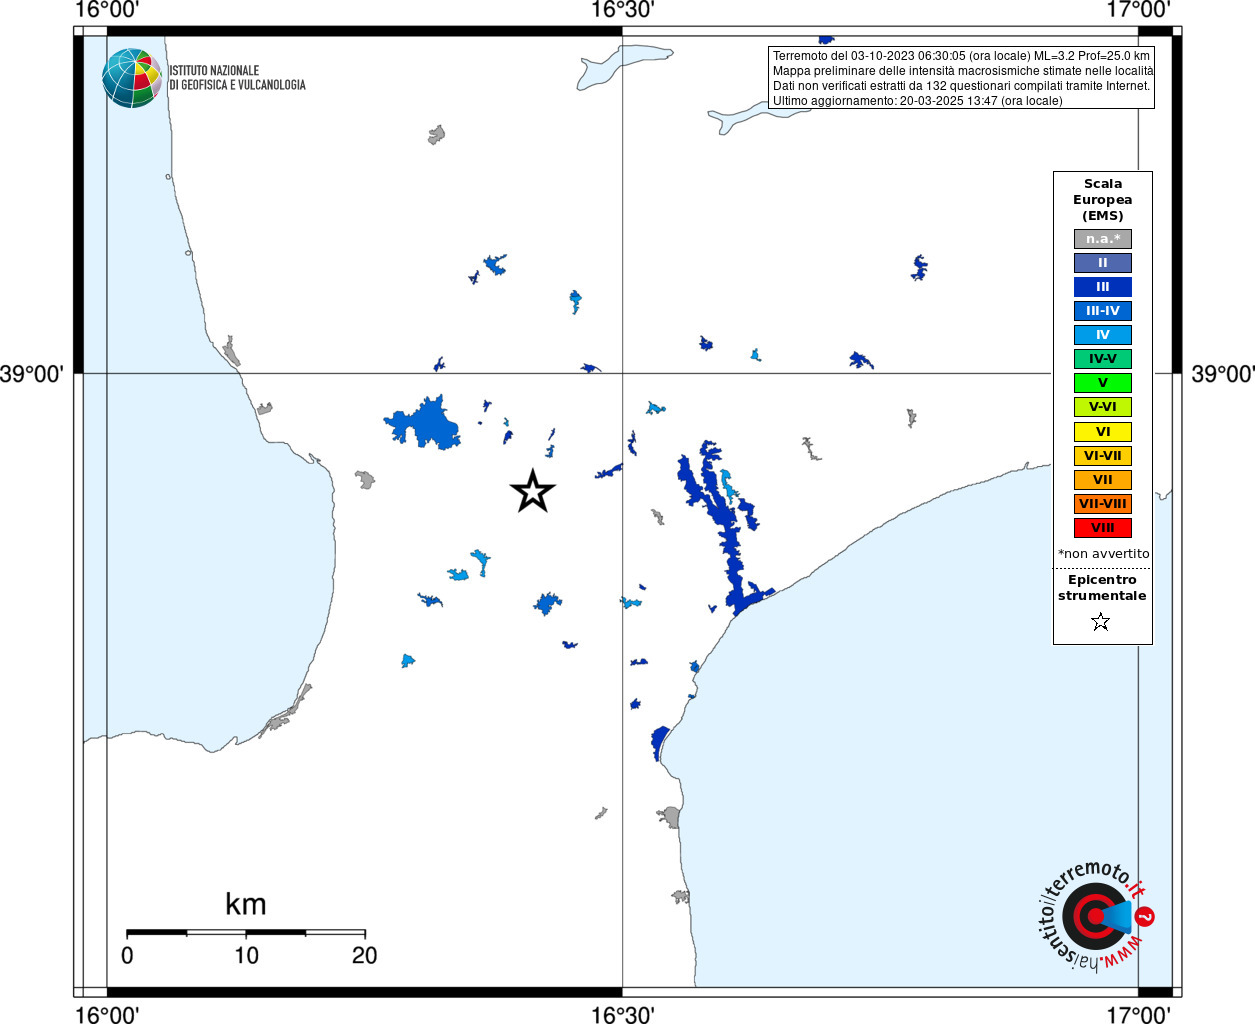Select the VI-VII legend swatch
This screenshot has width=1255, height=1024.
pyautogui.click(x=1102, y=456)
